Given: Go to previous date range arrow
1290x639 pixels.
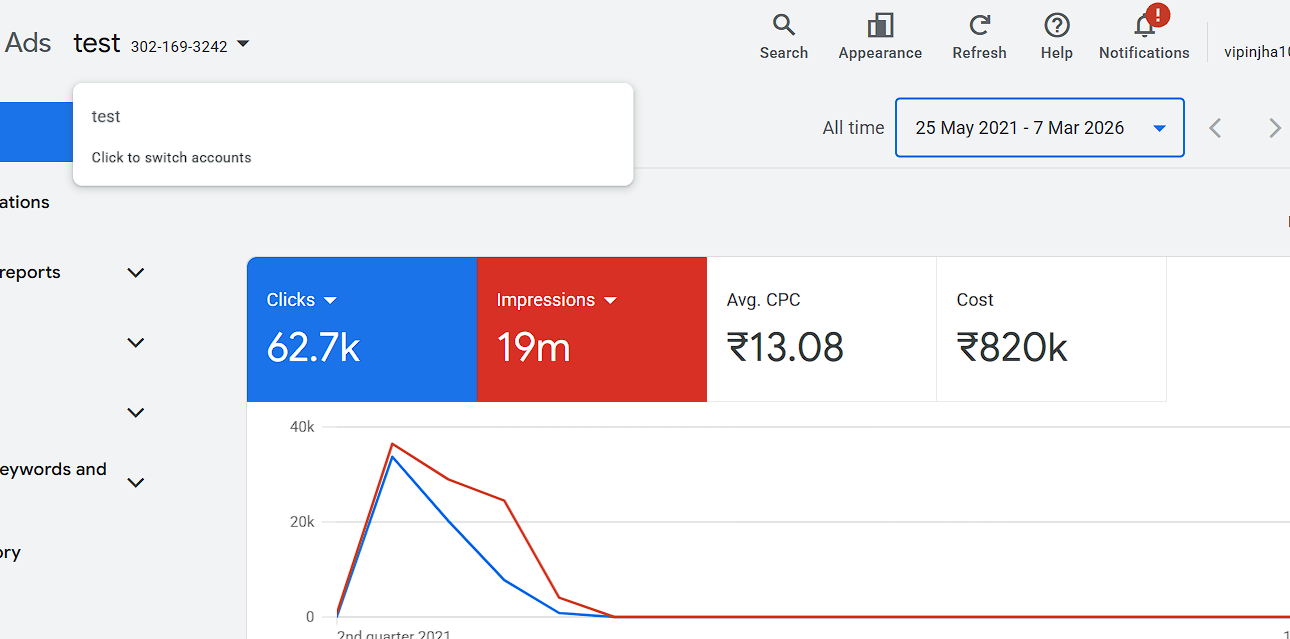Looking at the screenshot, I should 1215,128.
